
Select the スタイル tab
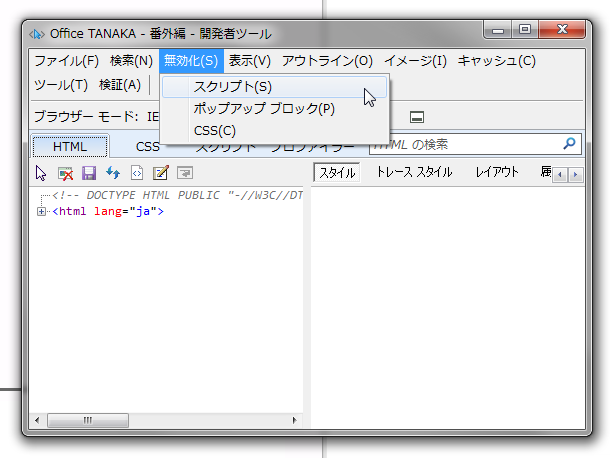coord(337,172)
